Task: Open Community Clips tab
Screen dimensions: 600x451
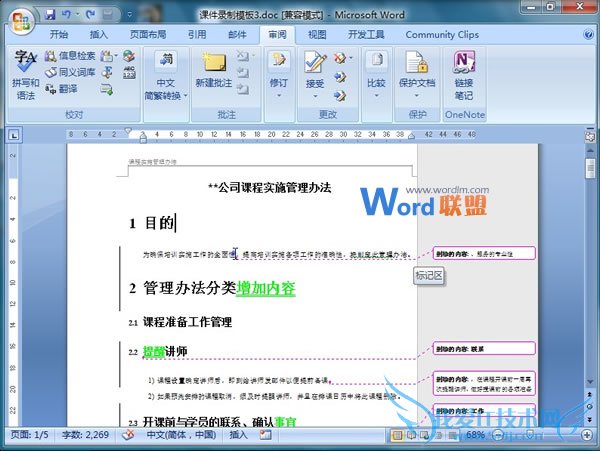Action: (442, 35)
